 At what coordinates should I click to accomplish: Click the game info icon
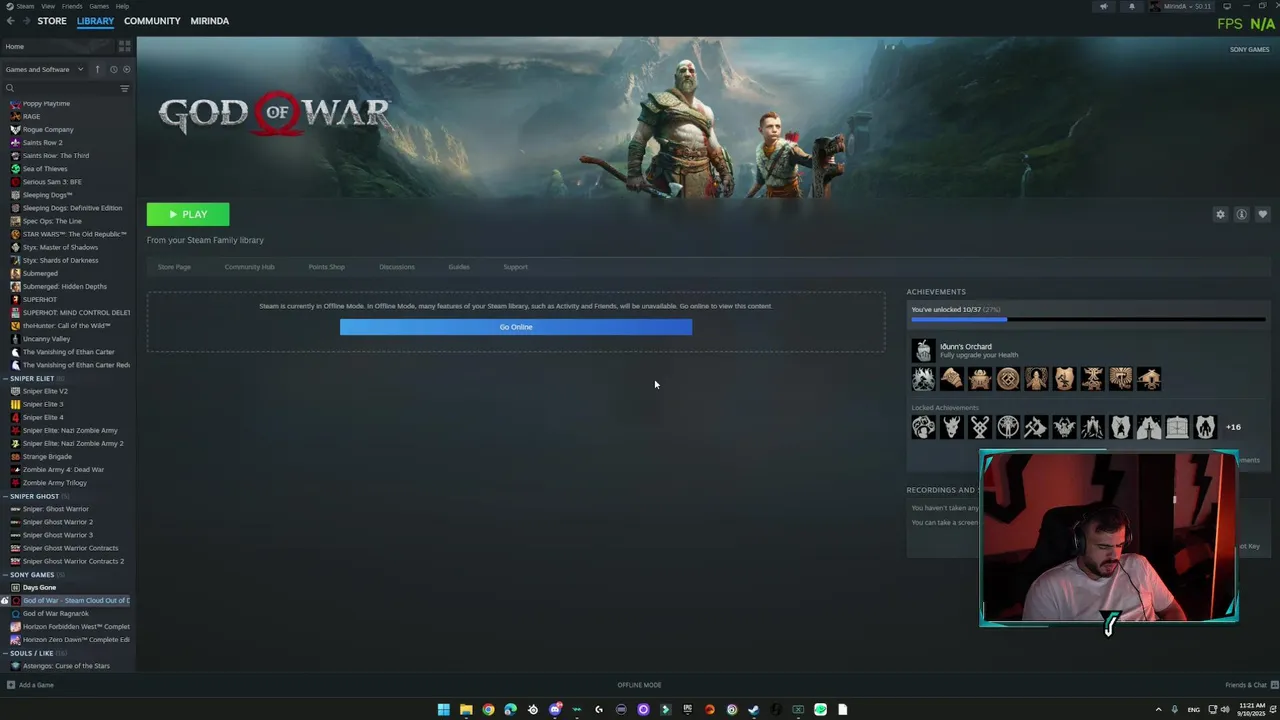(1241, 214)
